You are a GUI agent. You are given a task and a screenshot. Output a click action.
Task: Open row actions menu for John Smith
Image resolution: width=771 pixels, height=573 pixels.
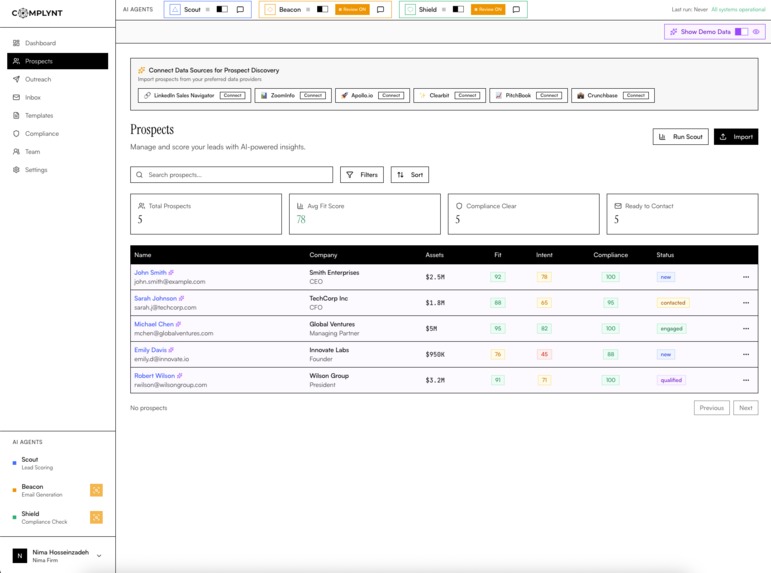[746, 277]
